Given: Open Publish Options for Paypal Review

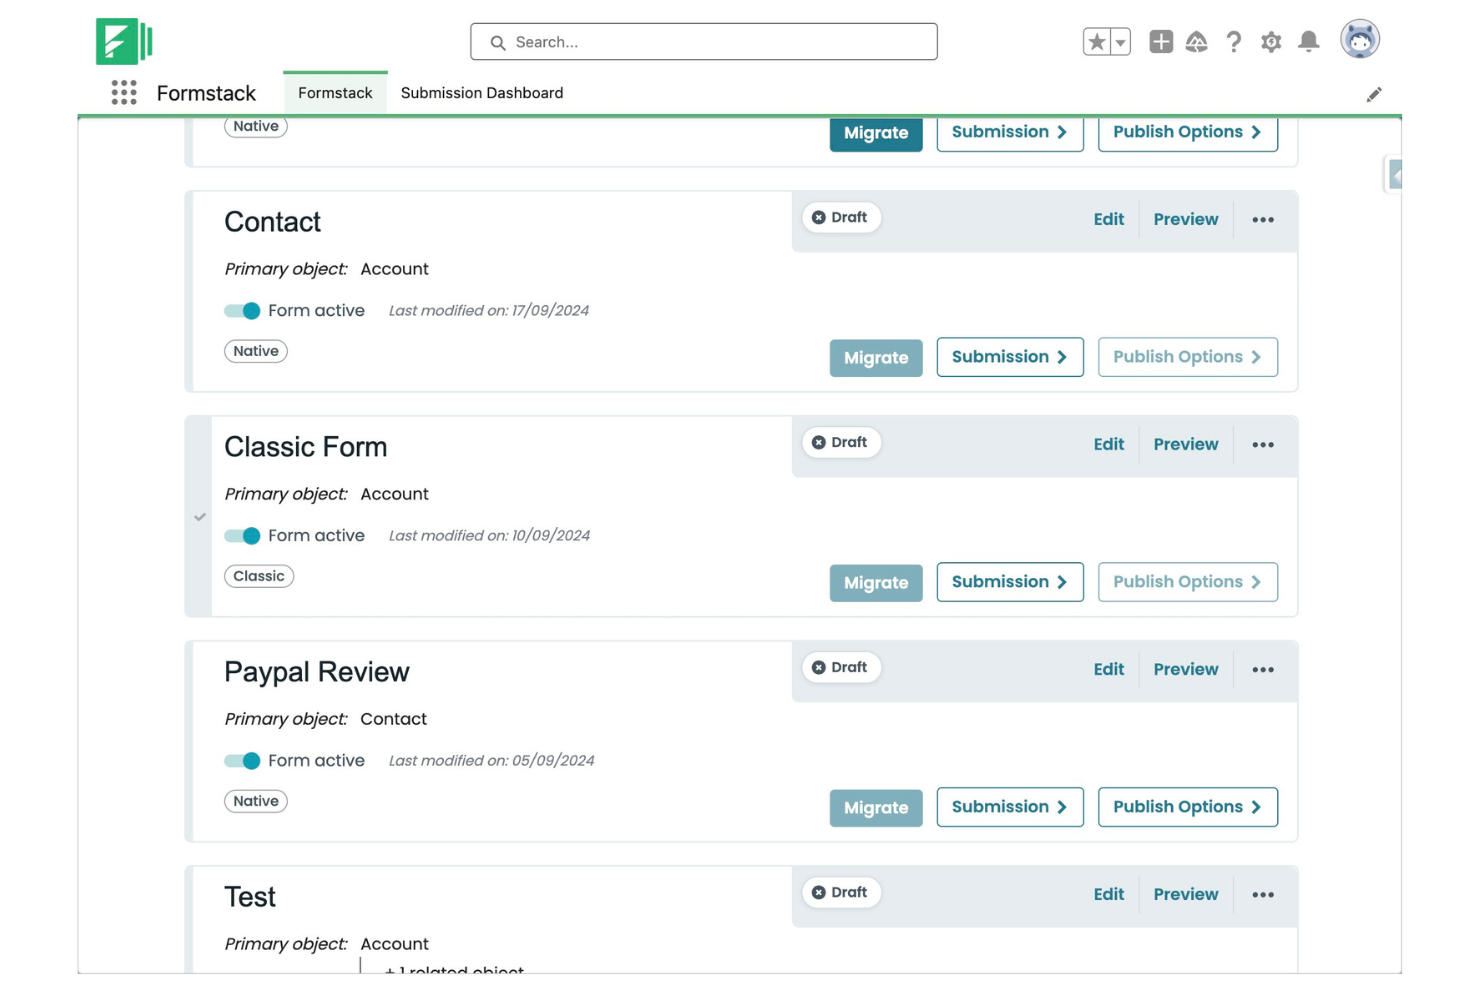Looking at the screenshot, I should [x=1187, y=806].
